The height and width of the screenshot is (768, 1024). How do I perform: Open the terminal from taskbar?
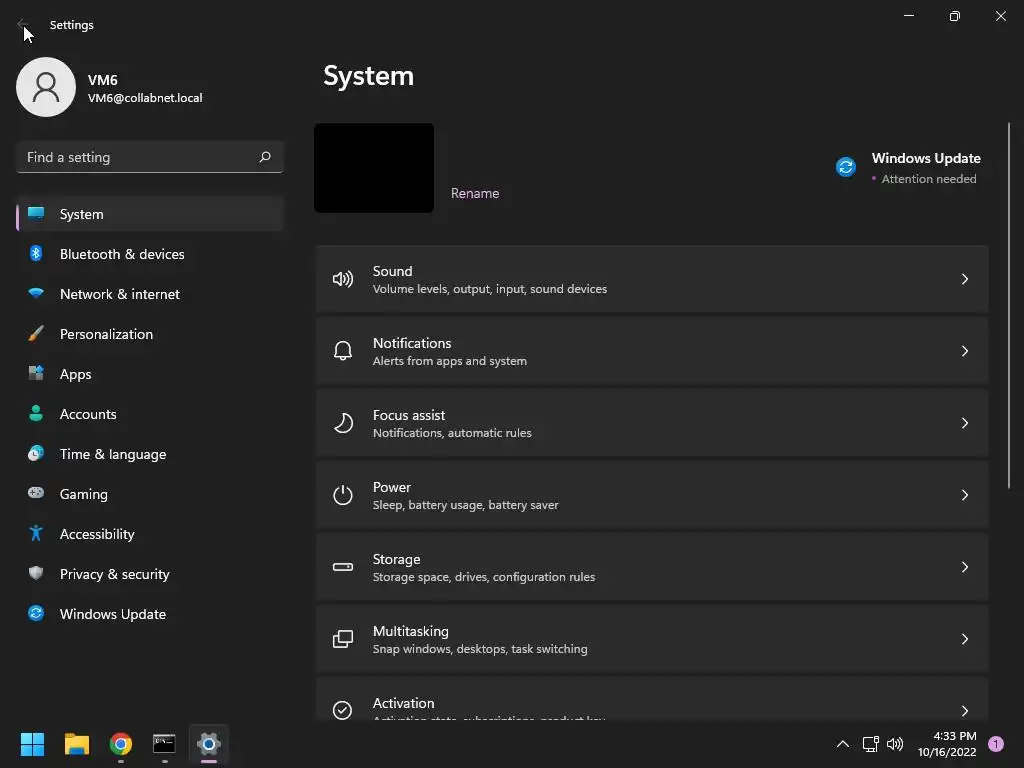point(165,744)
